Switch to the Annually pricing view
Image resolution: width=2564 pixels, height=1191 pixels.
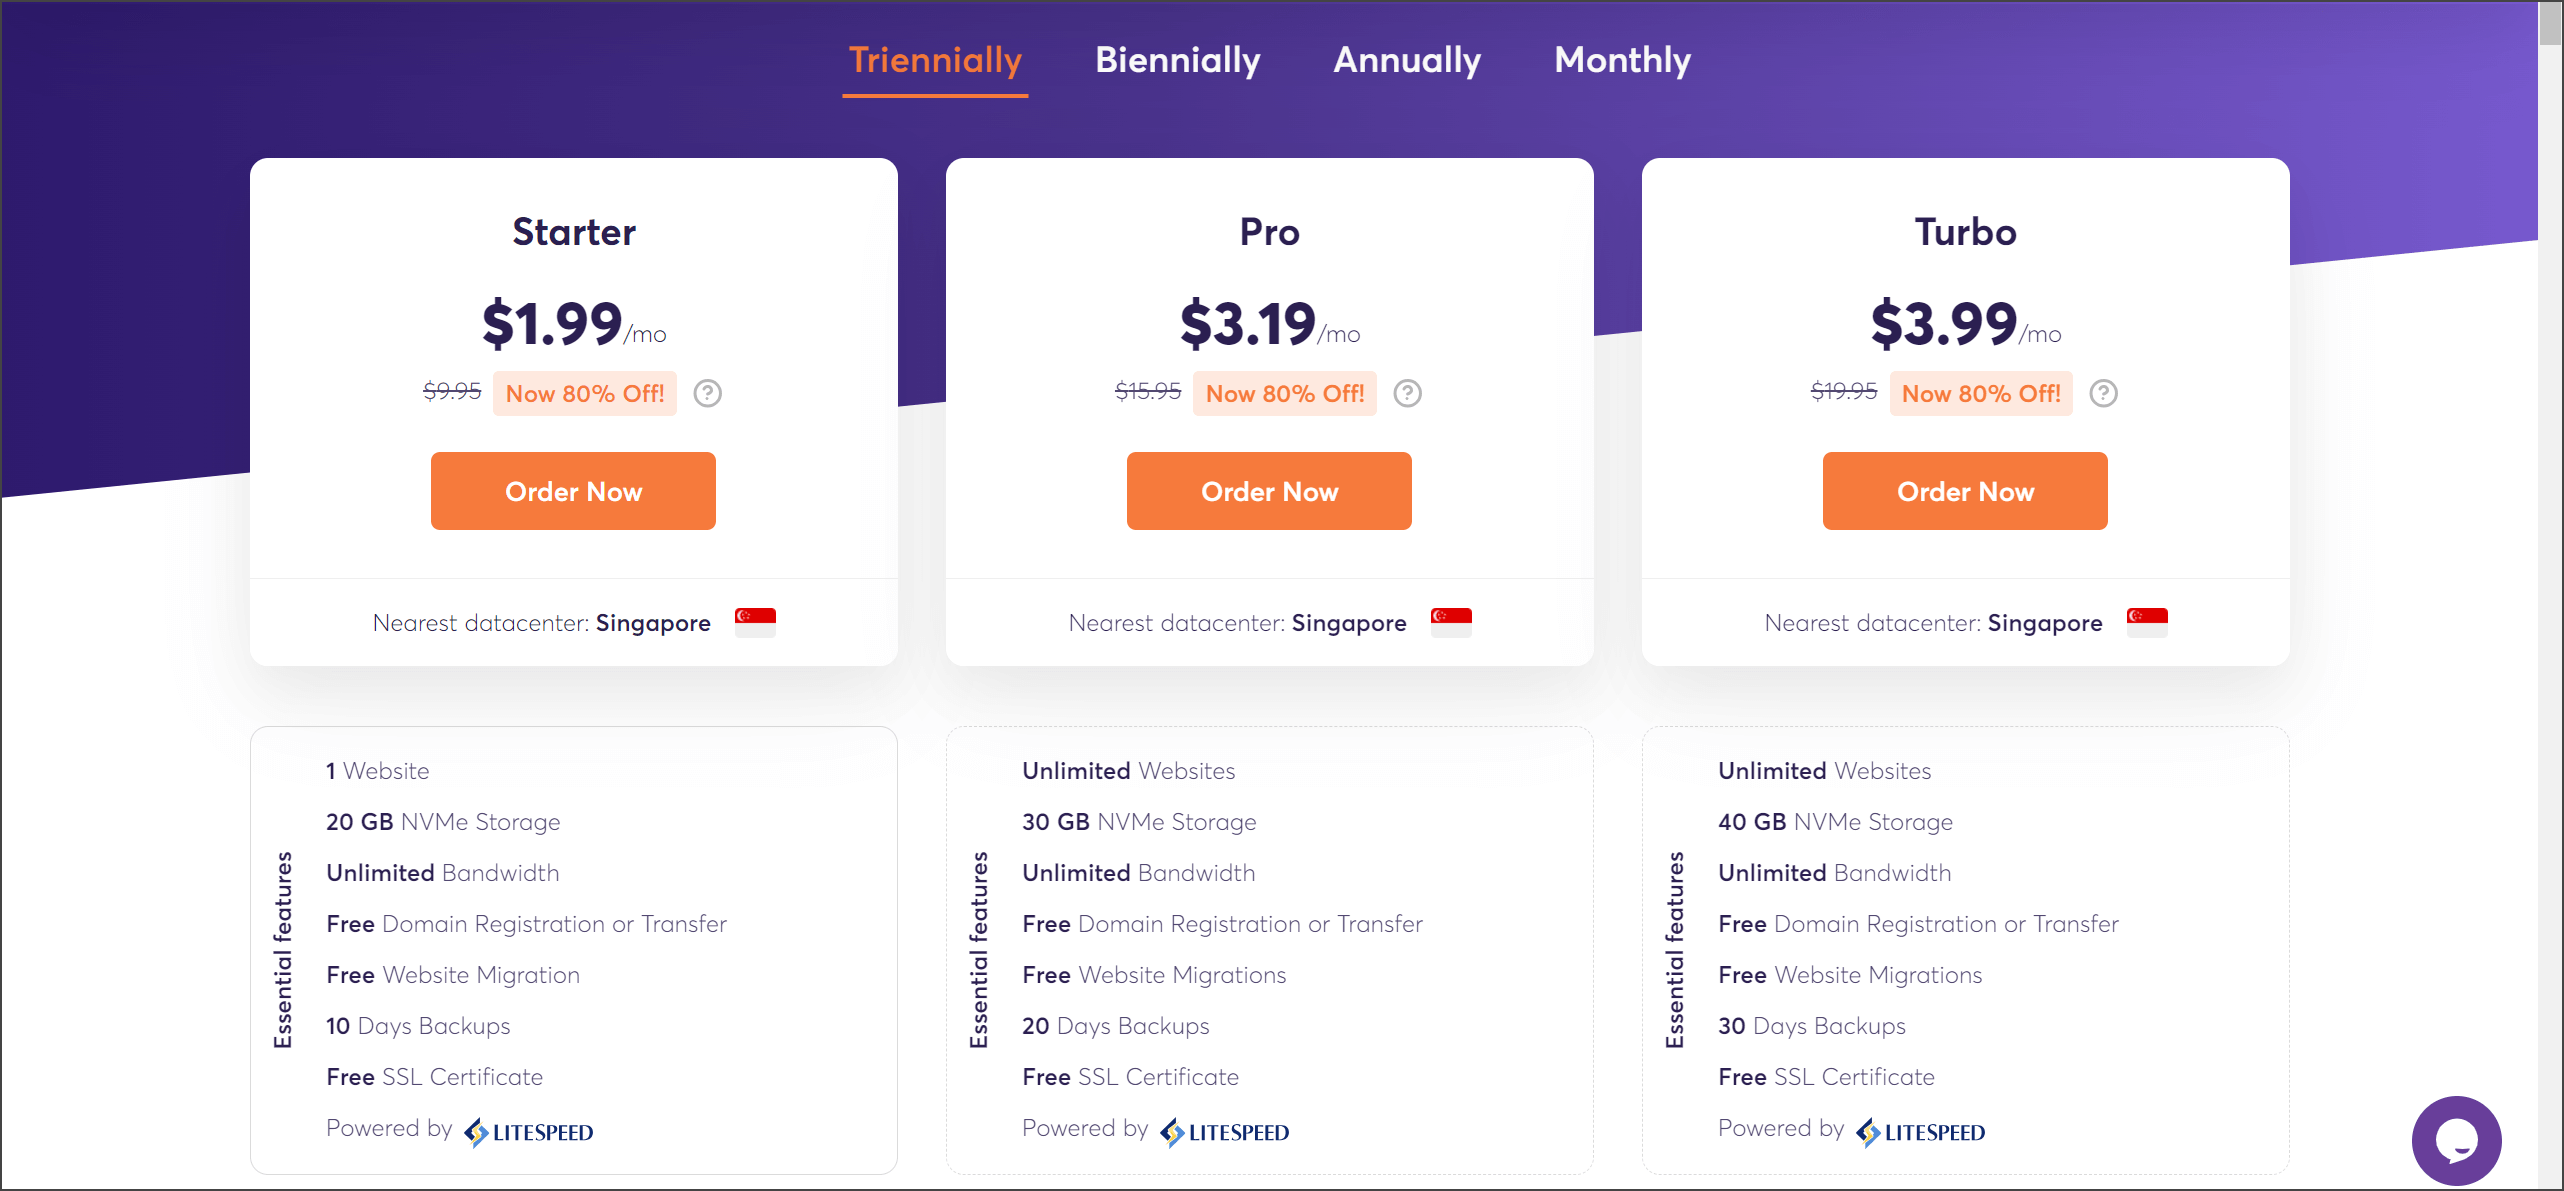pos(1408,59)
